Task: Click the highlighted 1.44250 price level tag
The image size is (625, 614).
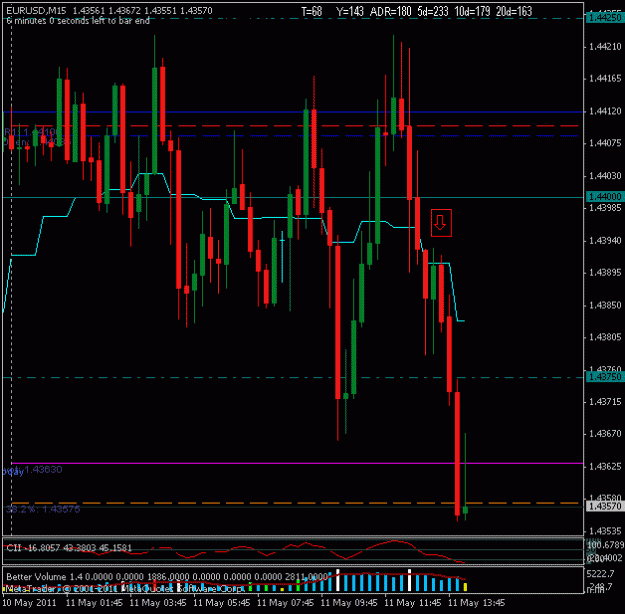Action: pyautogui.click(x=605, y=18)
